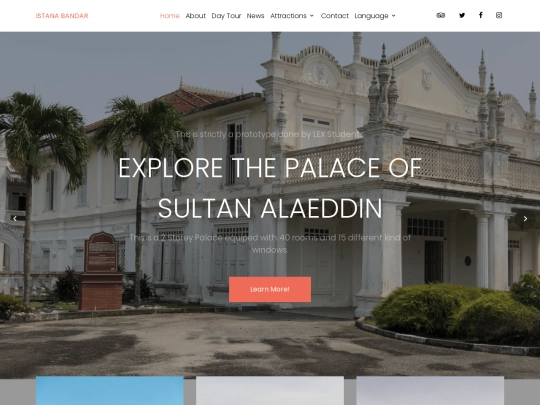Go to the News page
This screenshot has width=540, height=405.
tap(255, 16)
